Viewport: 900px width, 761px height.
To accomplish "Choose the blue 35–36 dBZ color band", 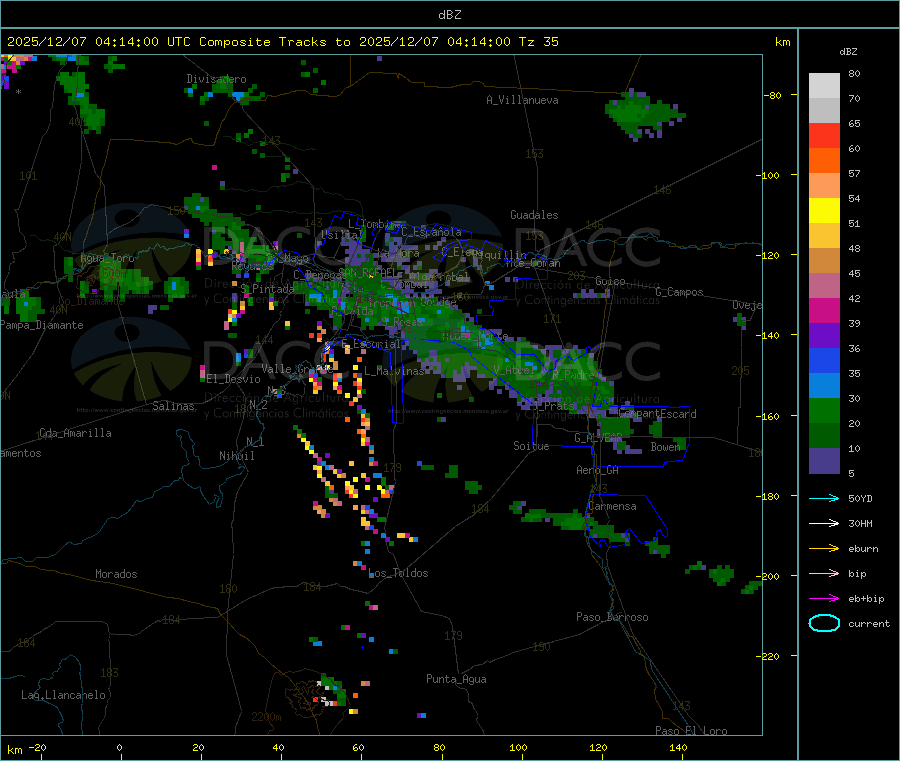I will pos(824,360).
